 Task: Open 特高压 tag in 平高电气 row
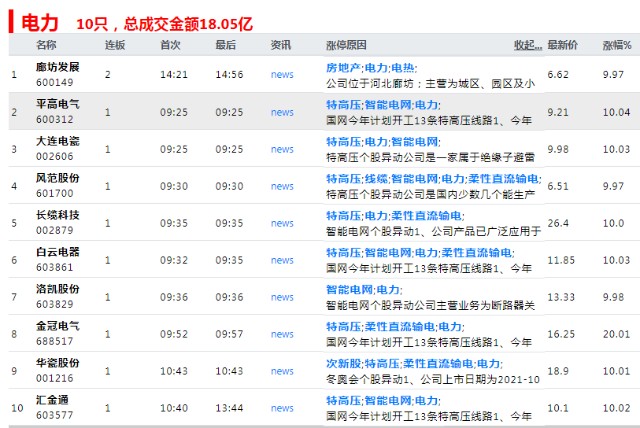click(x=343, y=105)
